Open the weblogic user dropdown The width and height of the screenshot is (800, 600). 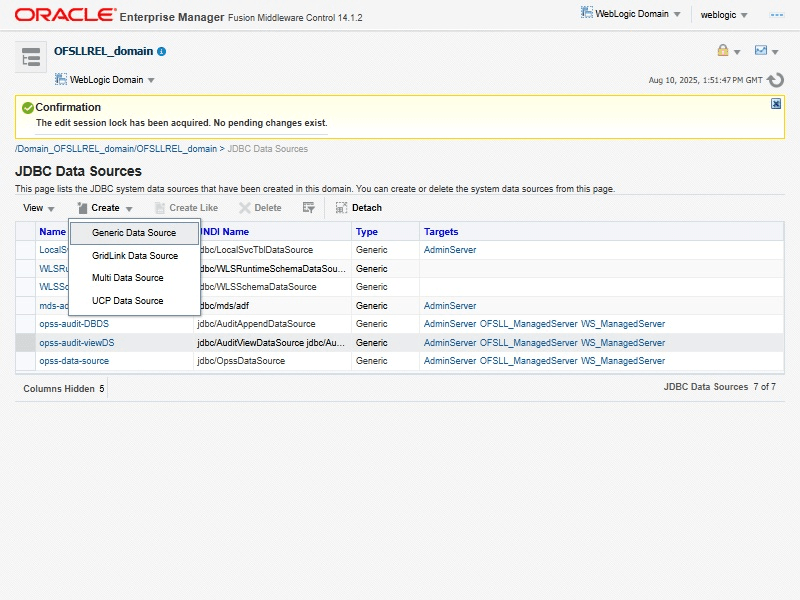click(x=724, y=15)
